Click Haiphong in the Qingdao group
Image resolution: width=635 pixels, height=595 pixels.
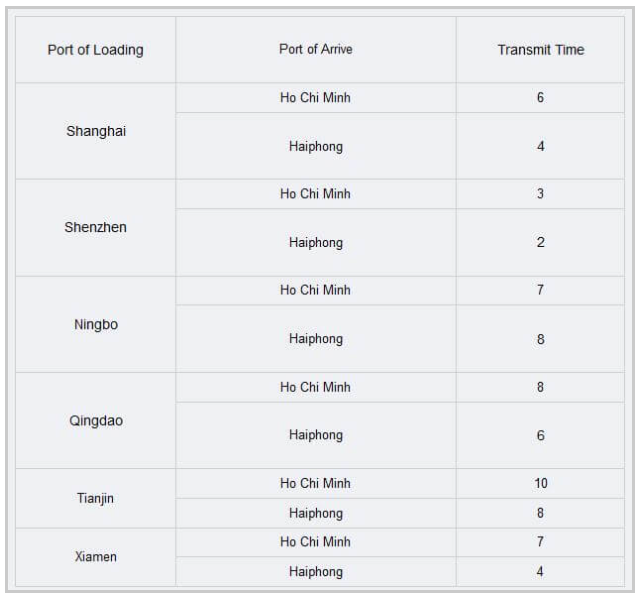point(315,435)
